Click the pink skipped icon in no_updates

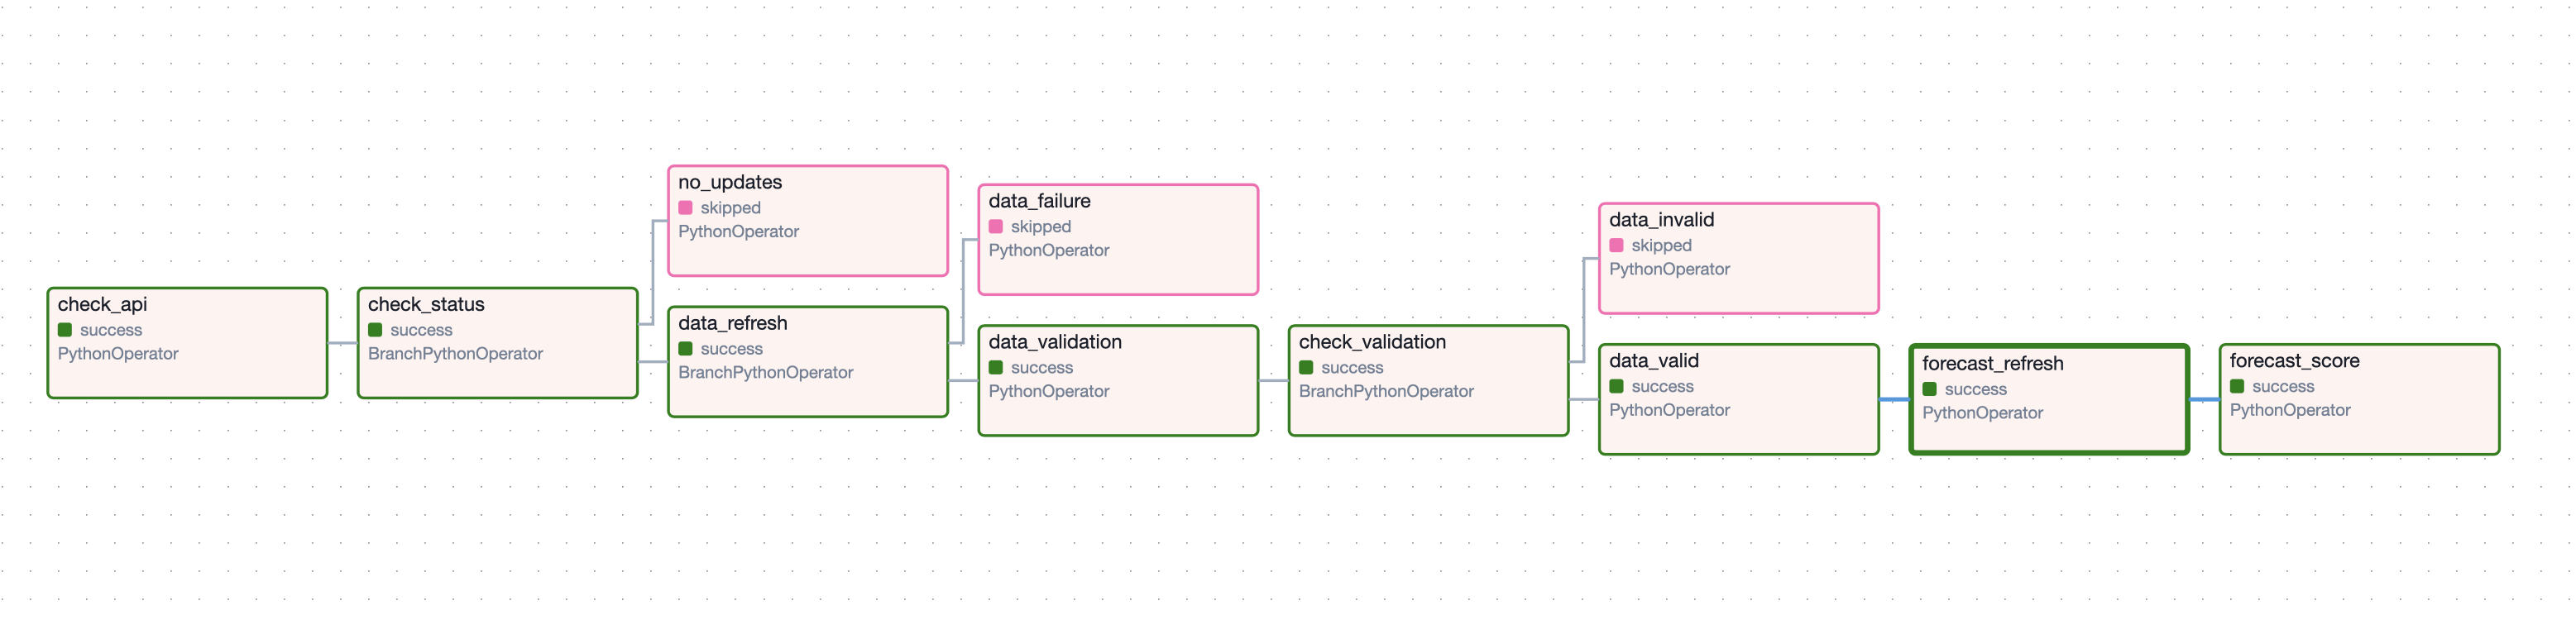tap(685, 208)
